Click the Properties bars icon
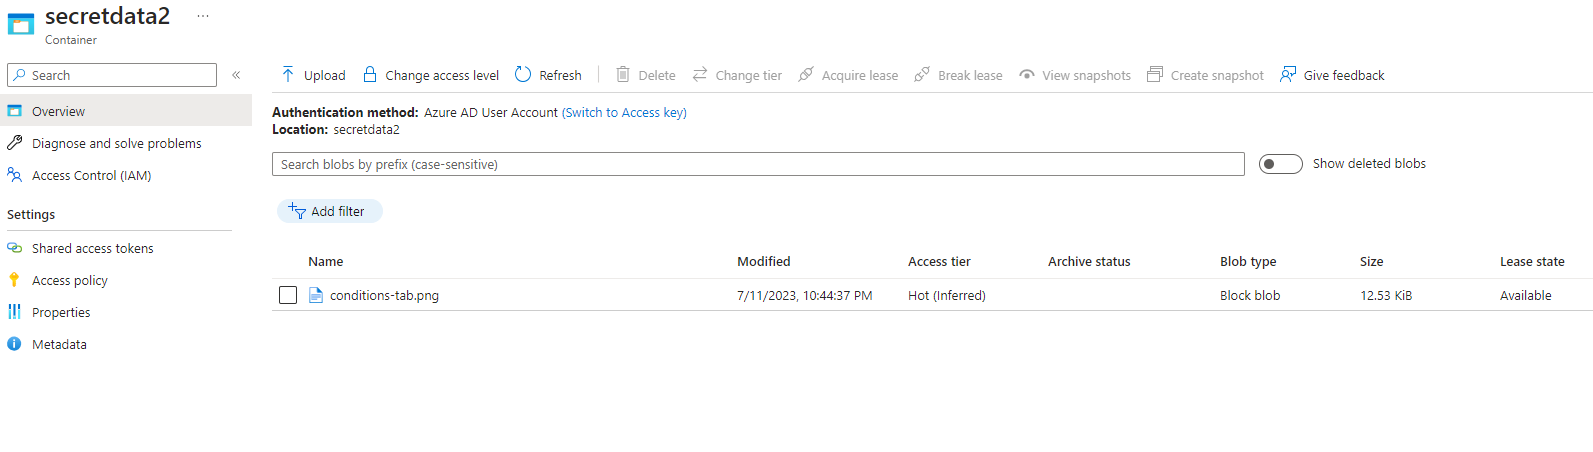The height and width of the screenshot is (452, 1593). coord(14,312)
